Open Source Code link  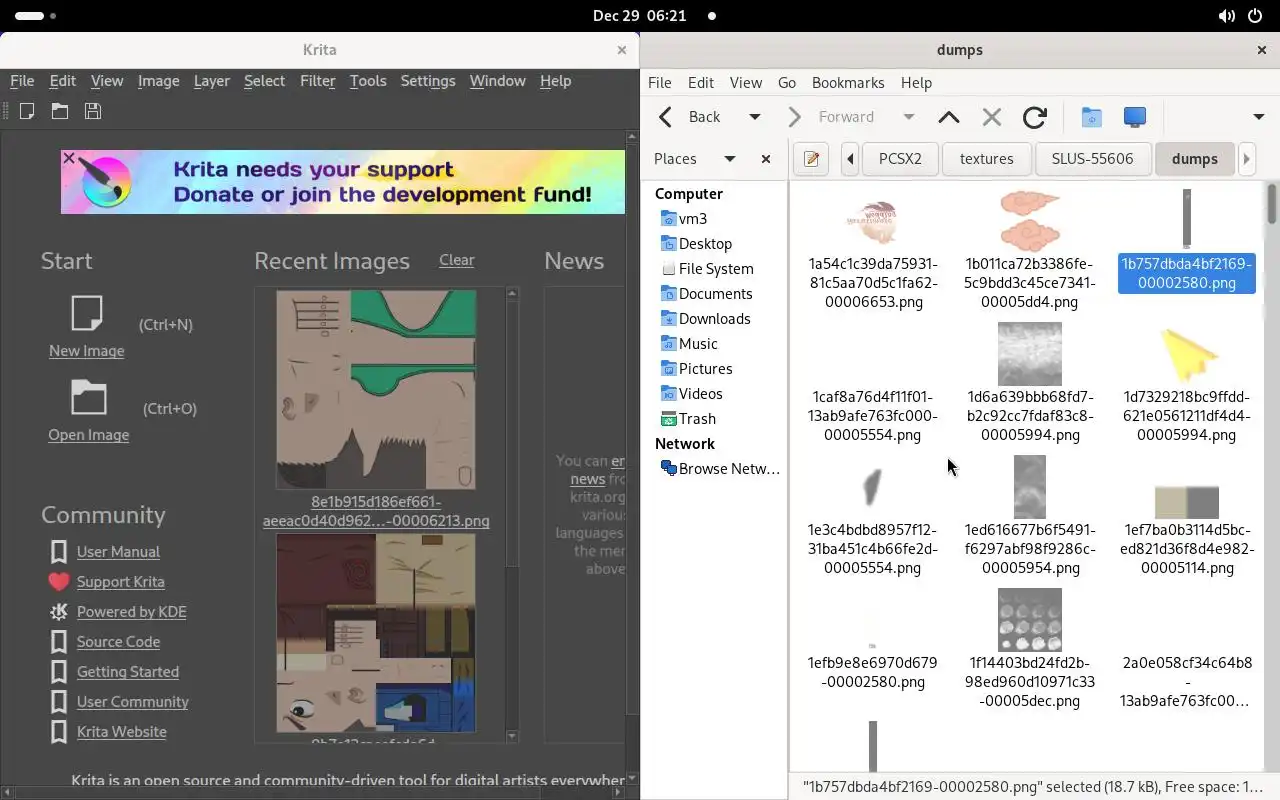click(118, 642)
